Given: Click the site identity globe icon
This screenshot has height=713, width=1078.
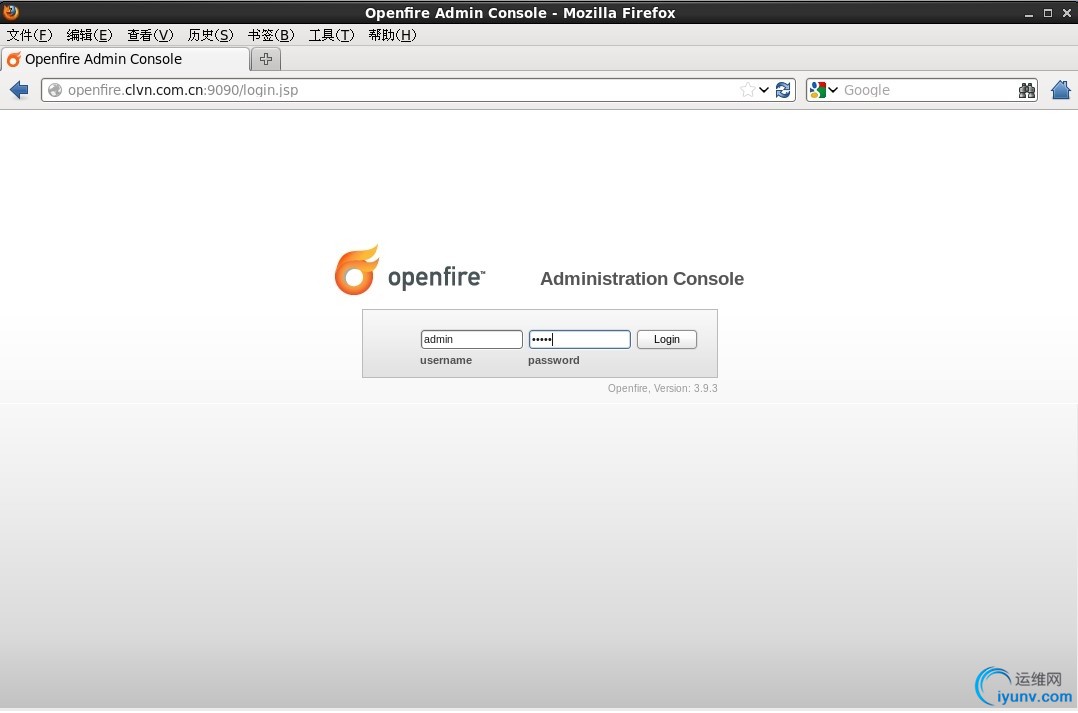Looking at the screenshot, I should tap(55, 90).
